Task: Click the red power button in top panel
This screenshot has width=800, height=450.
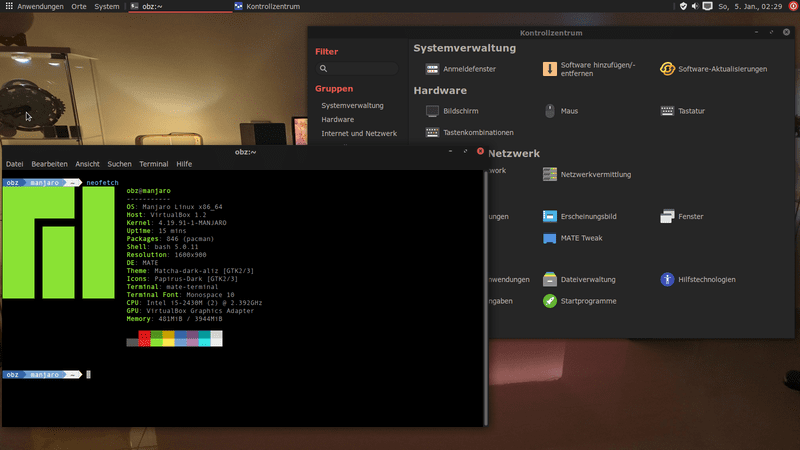Action: tap(793, 6)
